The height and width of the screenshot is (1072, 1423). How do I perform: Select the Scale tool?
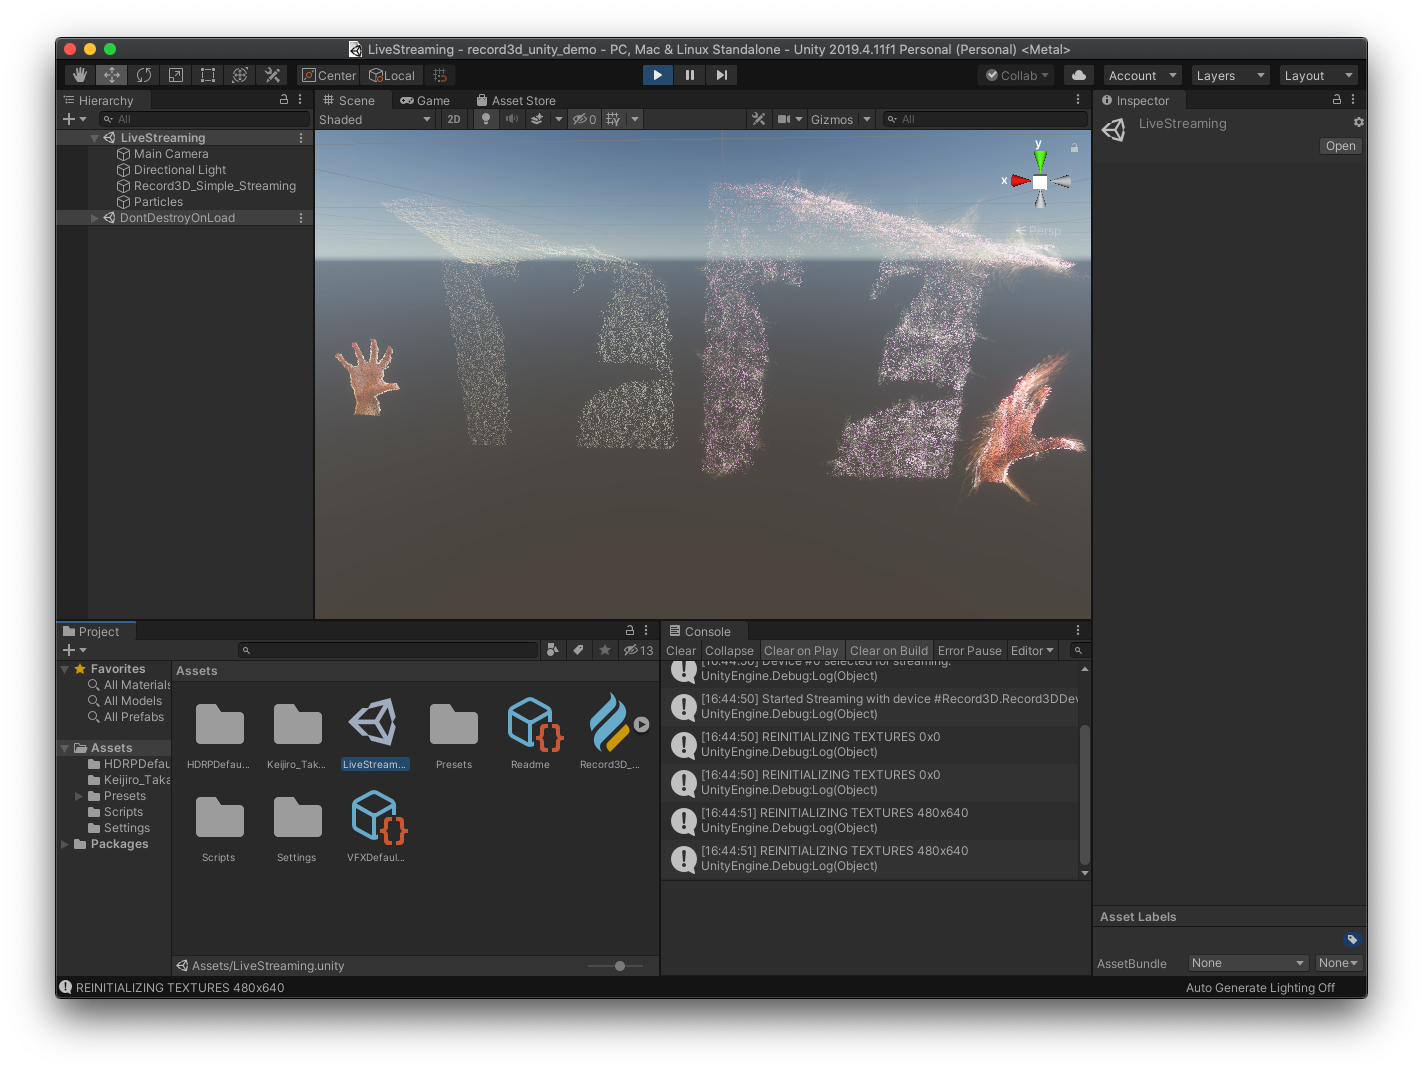(176, 75)
